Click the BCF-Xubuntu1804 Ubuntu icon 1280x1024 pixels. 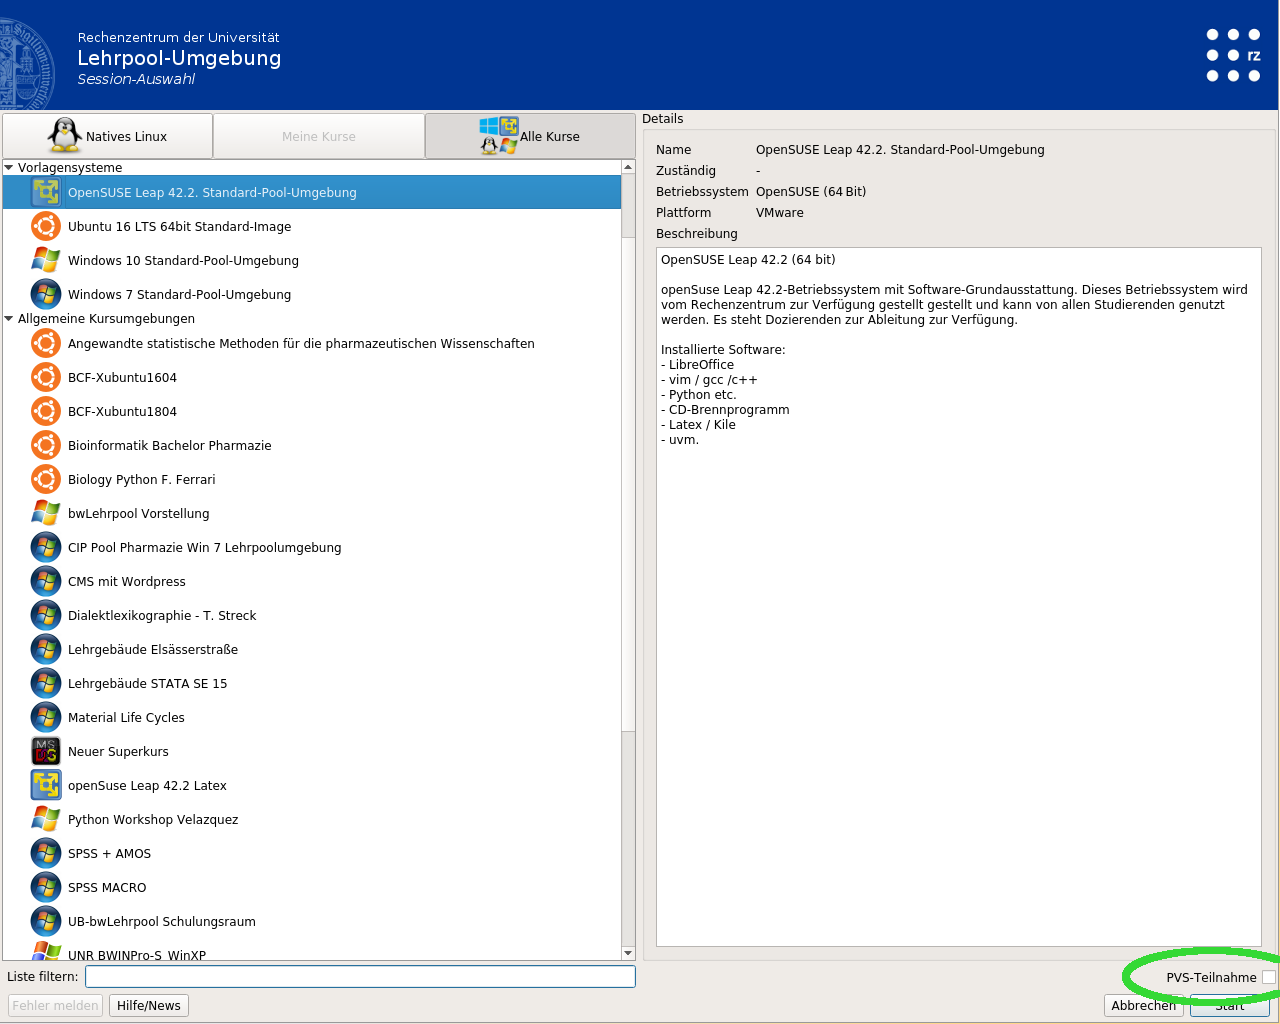[x=46, y=412]
